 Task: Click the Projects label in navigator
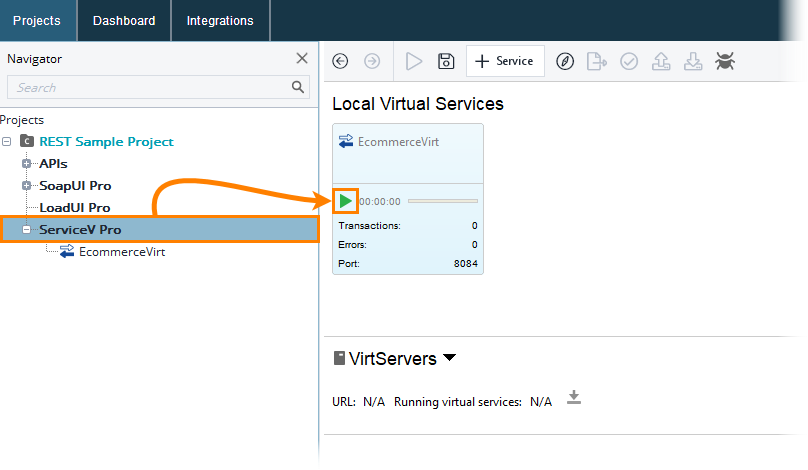click(22, 120)
